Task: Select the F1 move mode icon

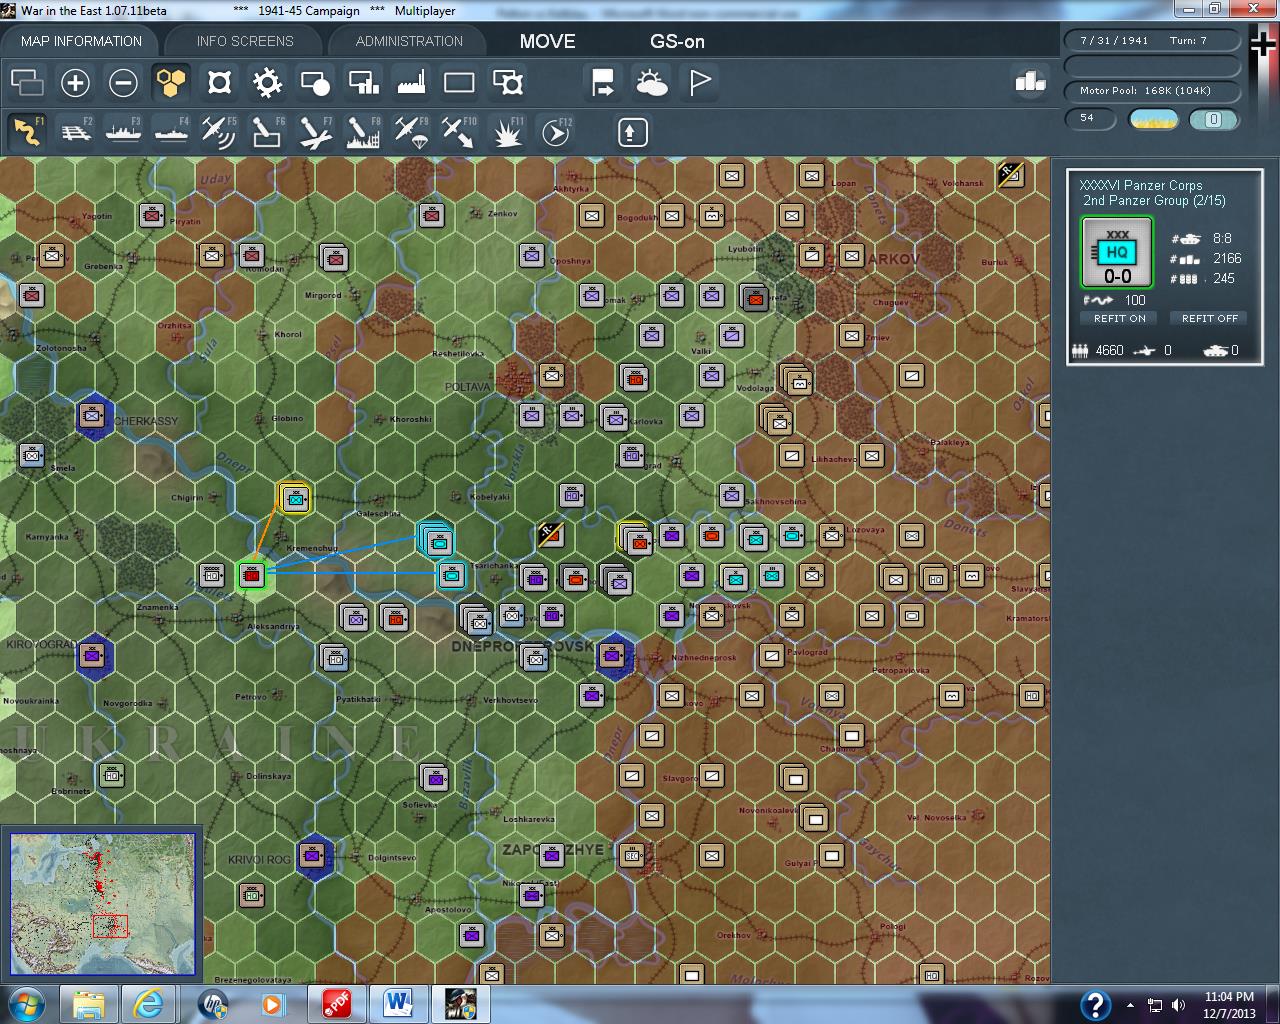Action: pyautogui.click(x=27, y=132)
